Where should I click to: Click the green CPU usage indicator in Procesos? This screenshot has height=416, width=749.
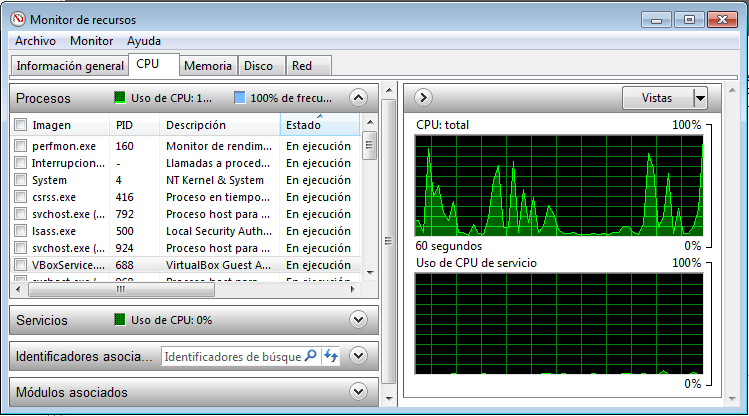(119, 98)
